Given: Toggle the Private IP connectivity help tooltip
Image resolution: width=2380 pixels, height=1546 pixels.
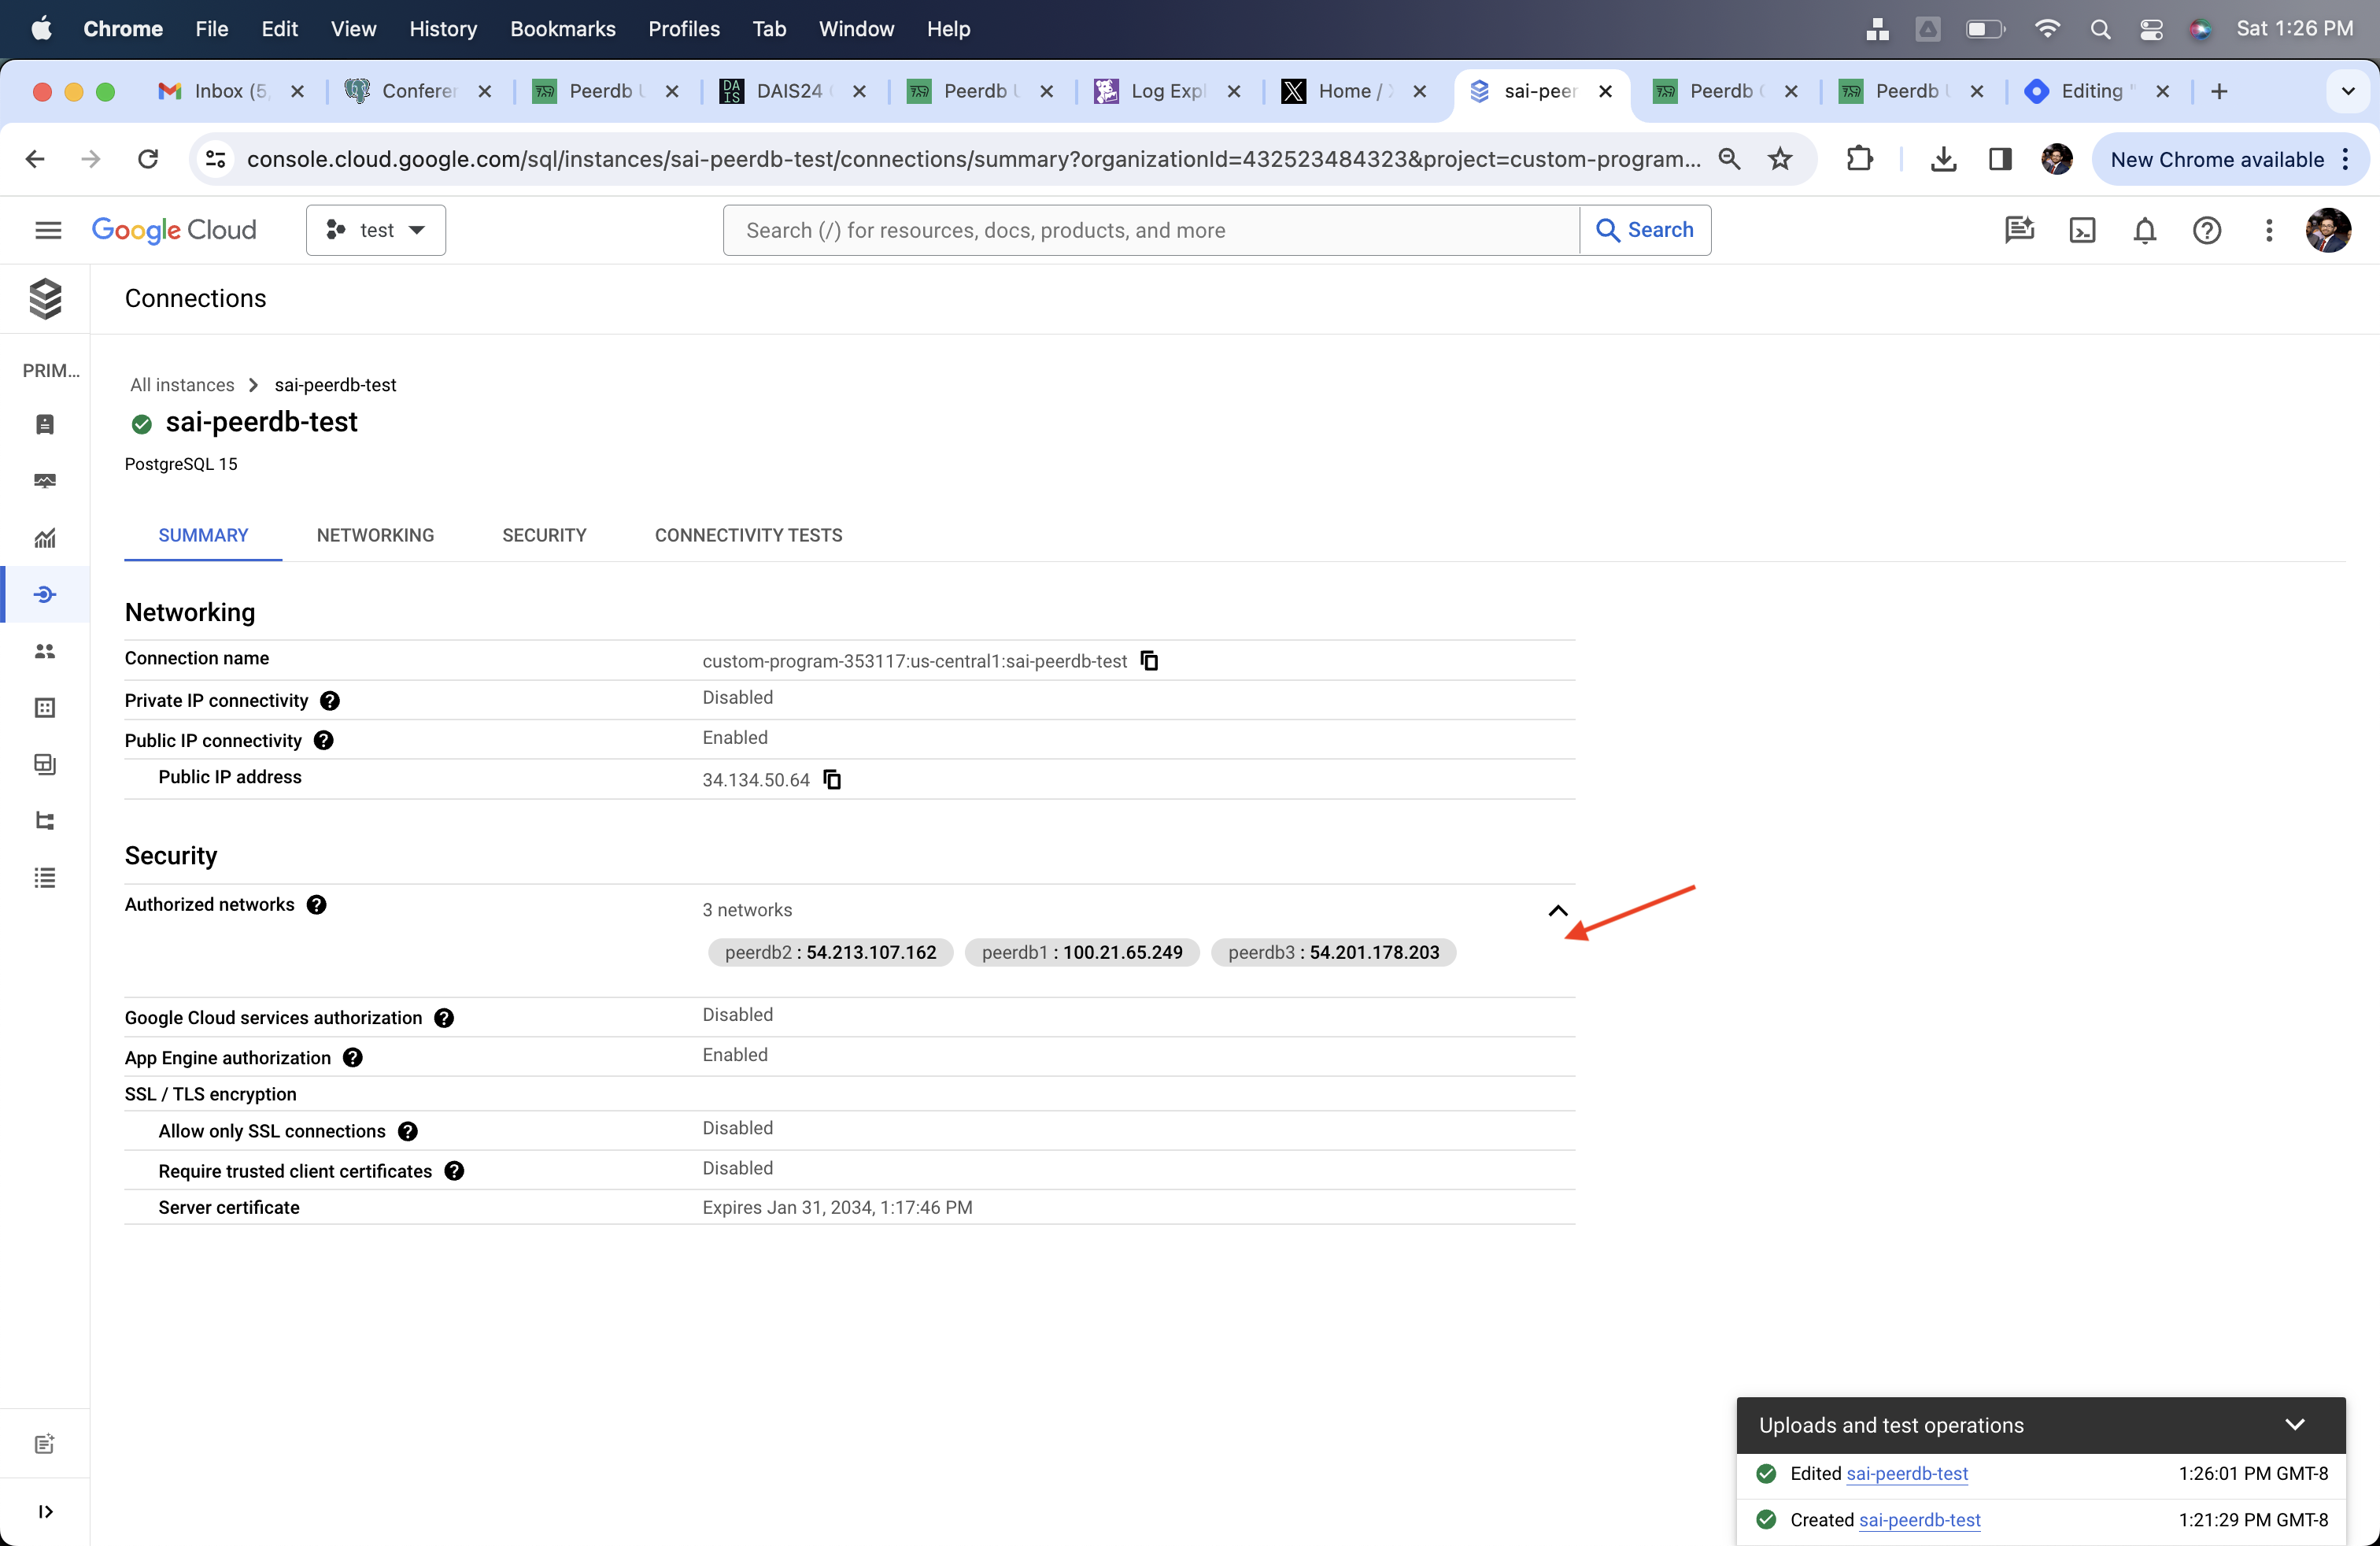Looking at the screenshot, I should [x=331, y=701].
